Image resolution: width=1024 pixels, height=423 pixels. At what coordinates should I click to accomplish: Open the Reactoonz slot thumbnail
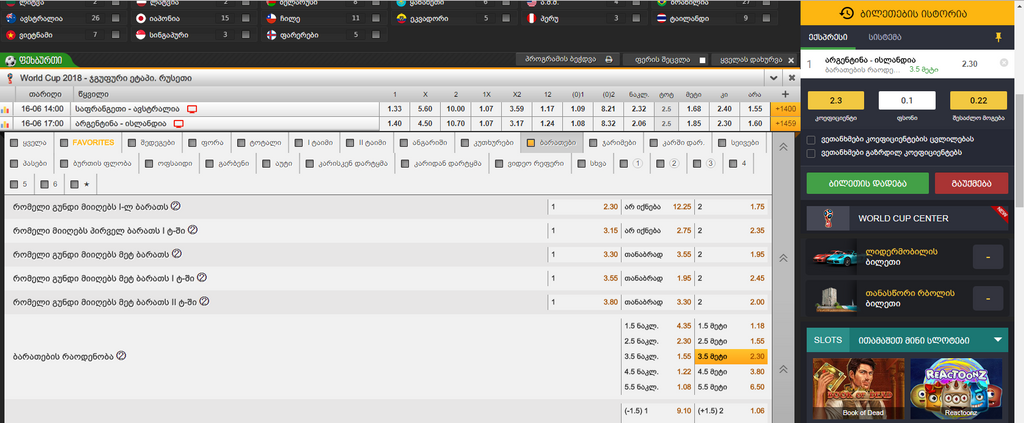[x=956, y=389]
